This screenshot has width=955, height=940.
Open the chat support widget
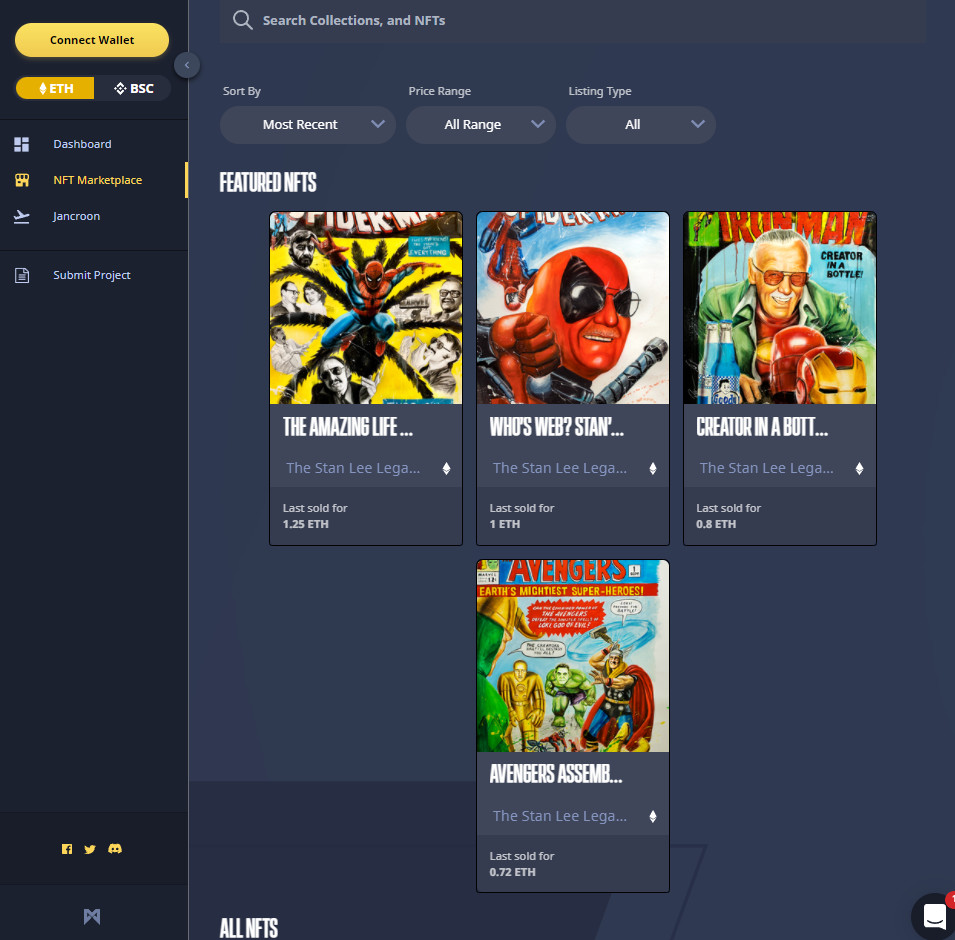click(x=934, y=916)
